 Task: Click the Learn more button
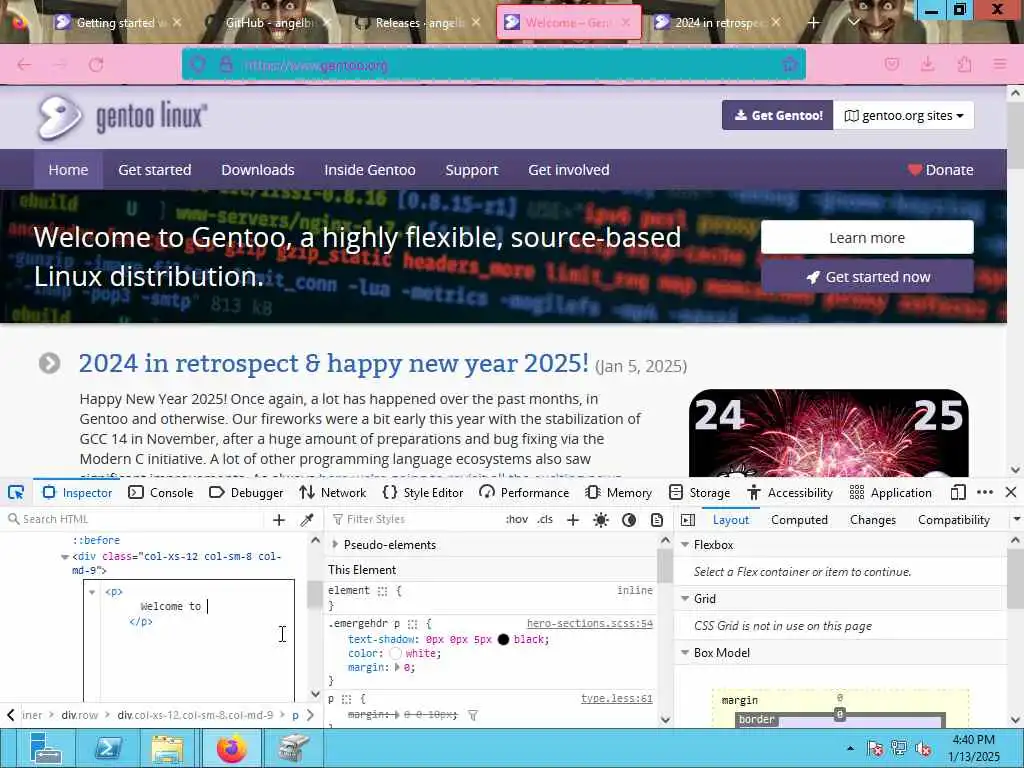pyautogui.click(x=867, y=237)
